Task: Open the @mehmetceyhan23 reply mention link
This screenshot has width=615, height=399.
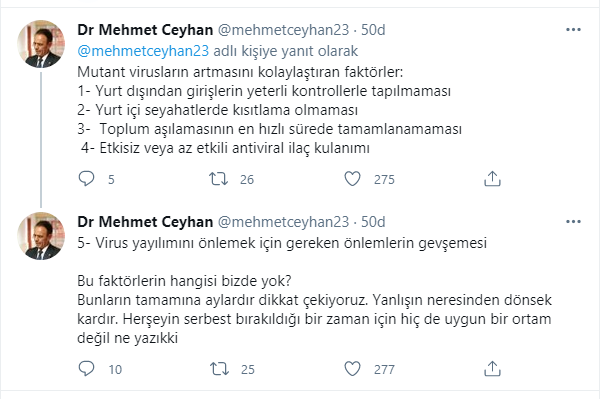Action: pos(143,51)
